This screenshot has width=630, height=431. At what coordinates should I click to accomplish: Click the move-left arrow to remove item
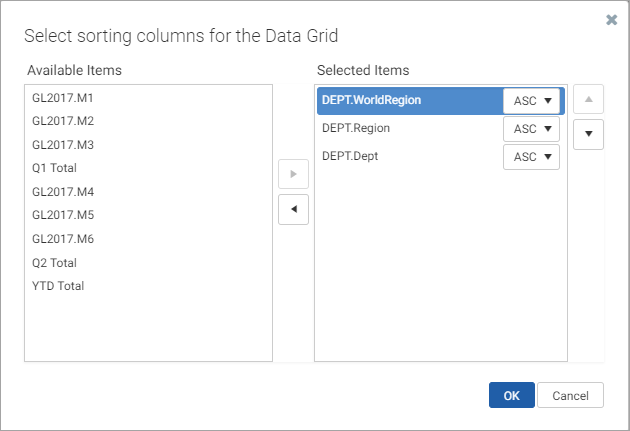(x=293, y=209)
